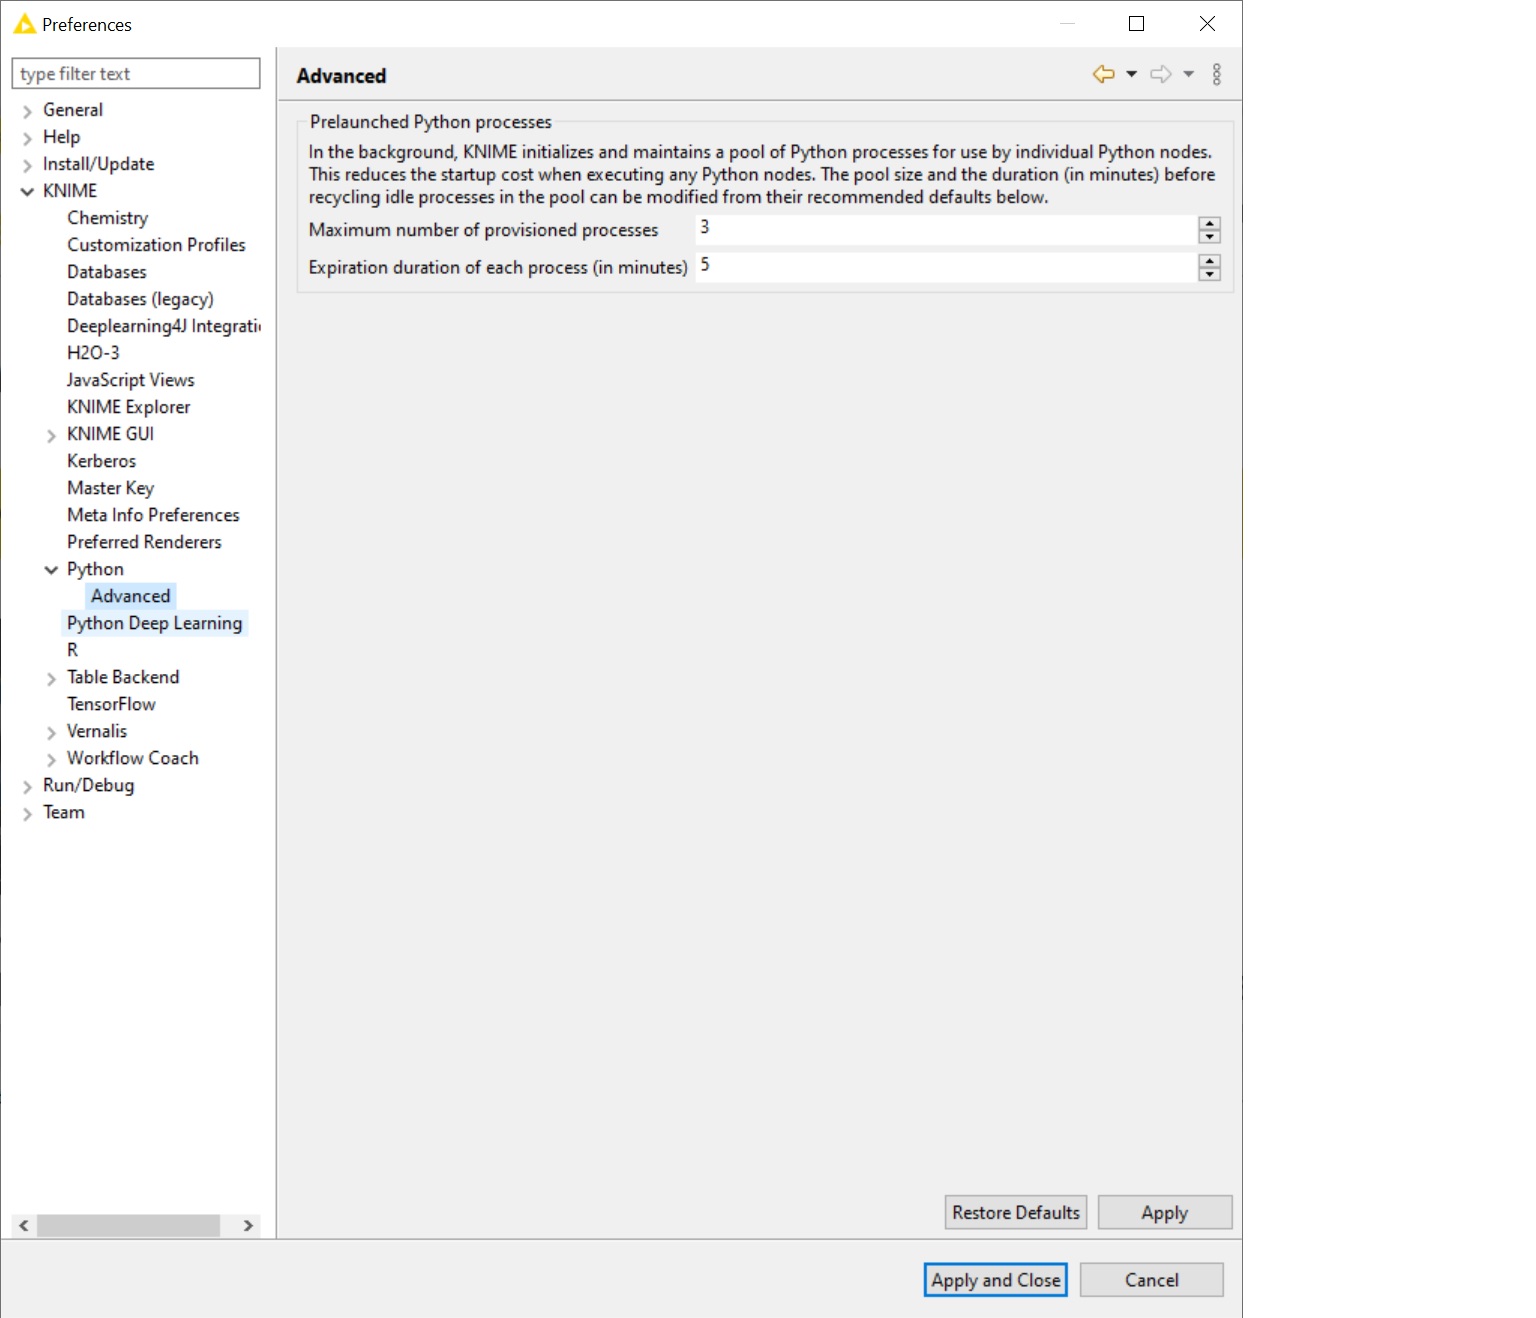Select Chemistry preferences page

pyautogui.click(x=107, y=218)
